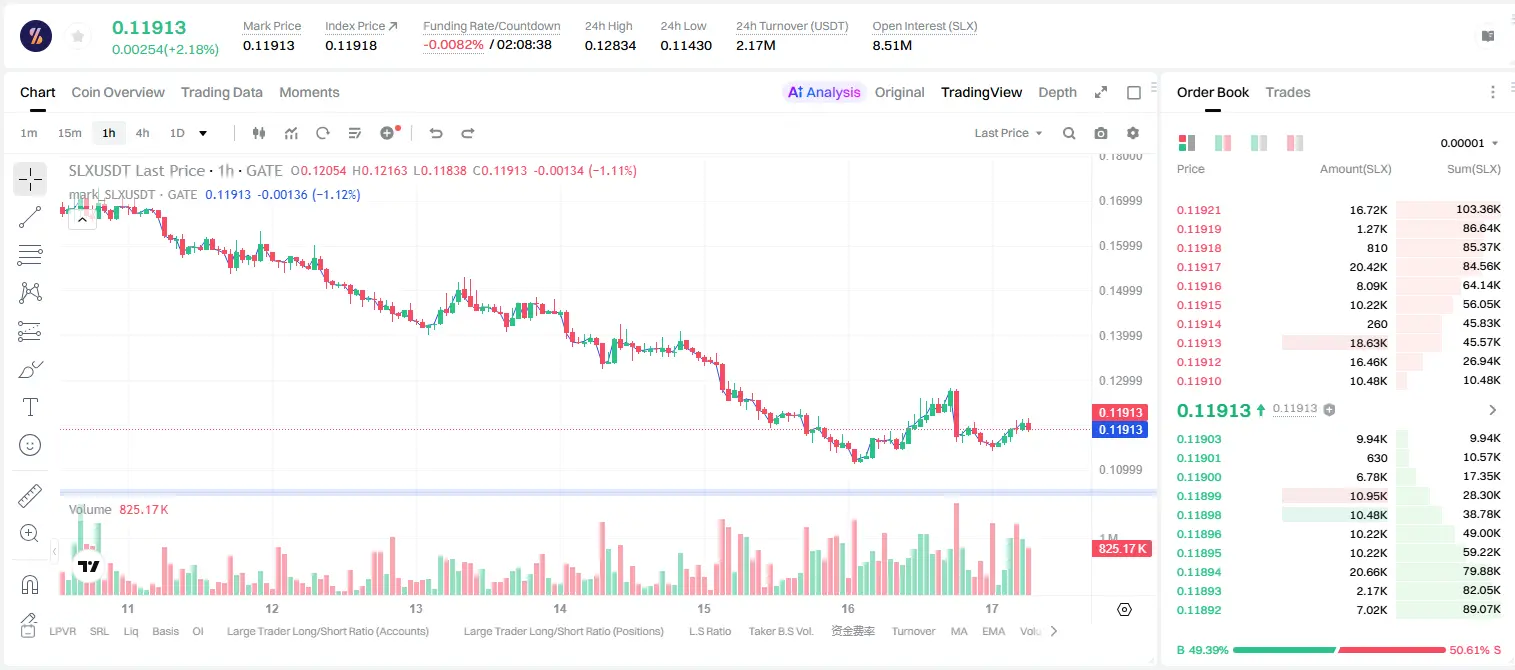The image size is (1515, 670).
Task: Show only sell orders in order book
Action: tap(1296, 143)
